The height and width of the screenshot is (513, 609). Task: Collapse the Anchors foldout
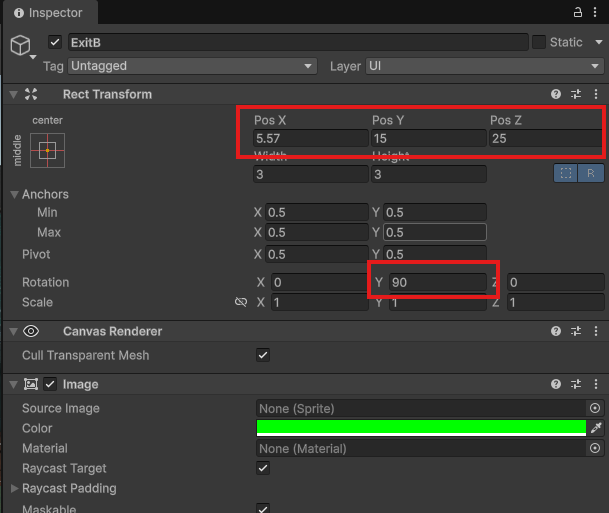(14, 194)
